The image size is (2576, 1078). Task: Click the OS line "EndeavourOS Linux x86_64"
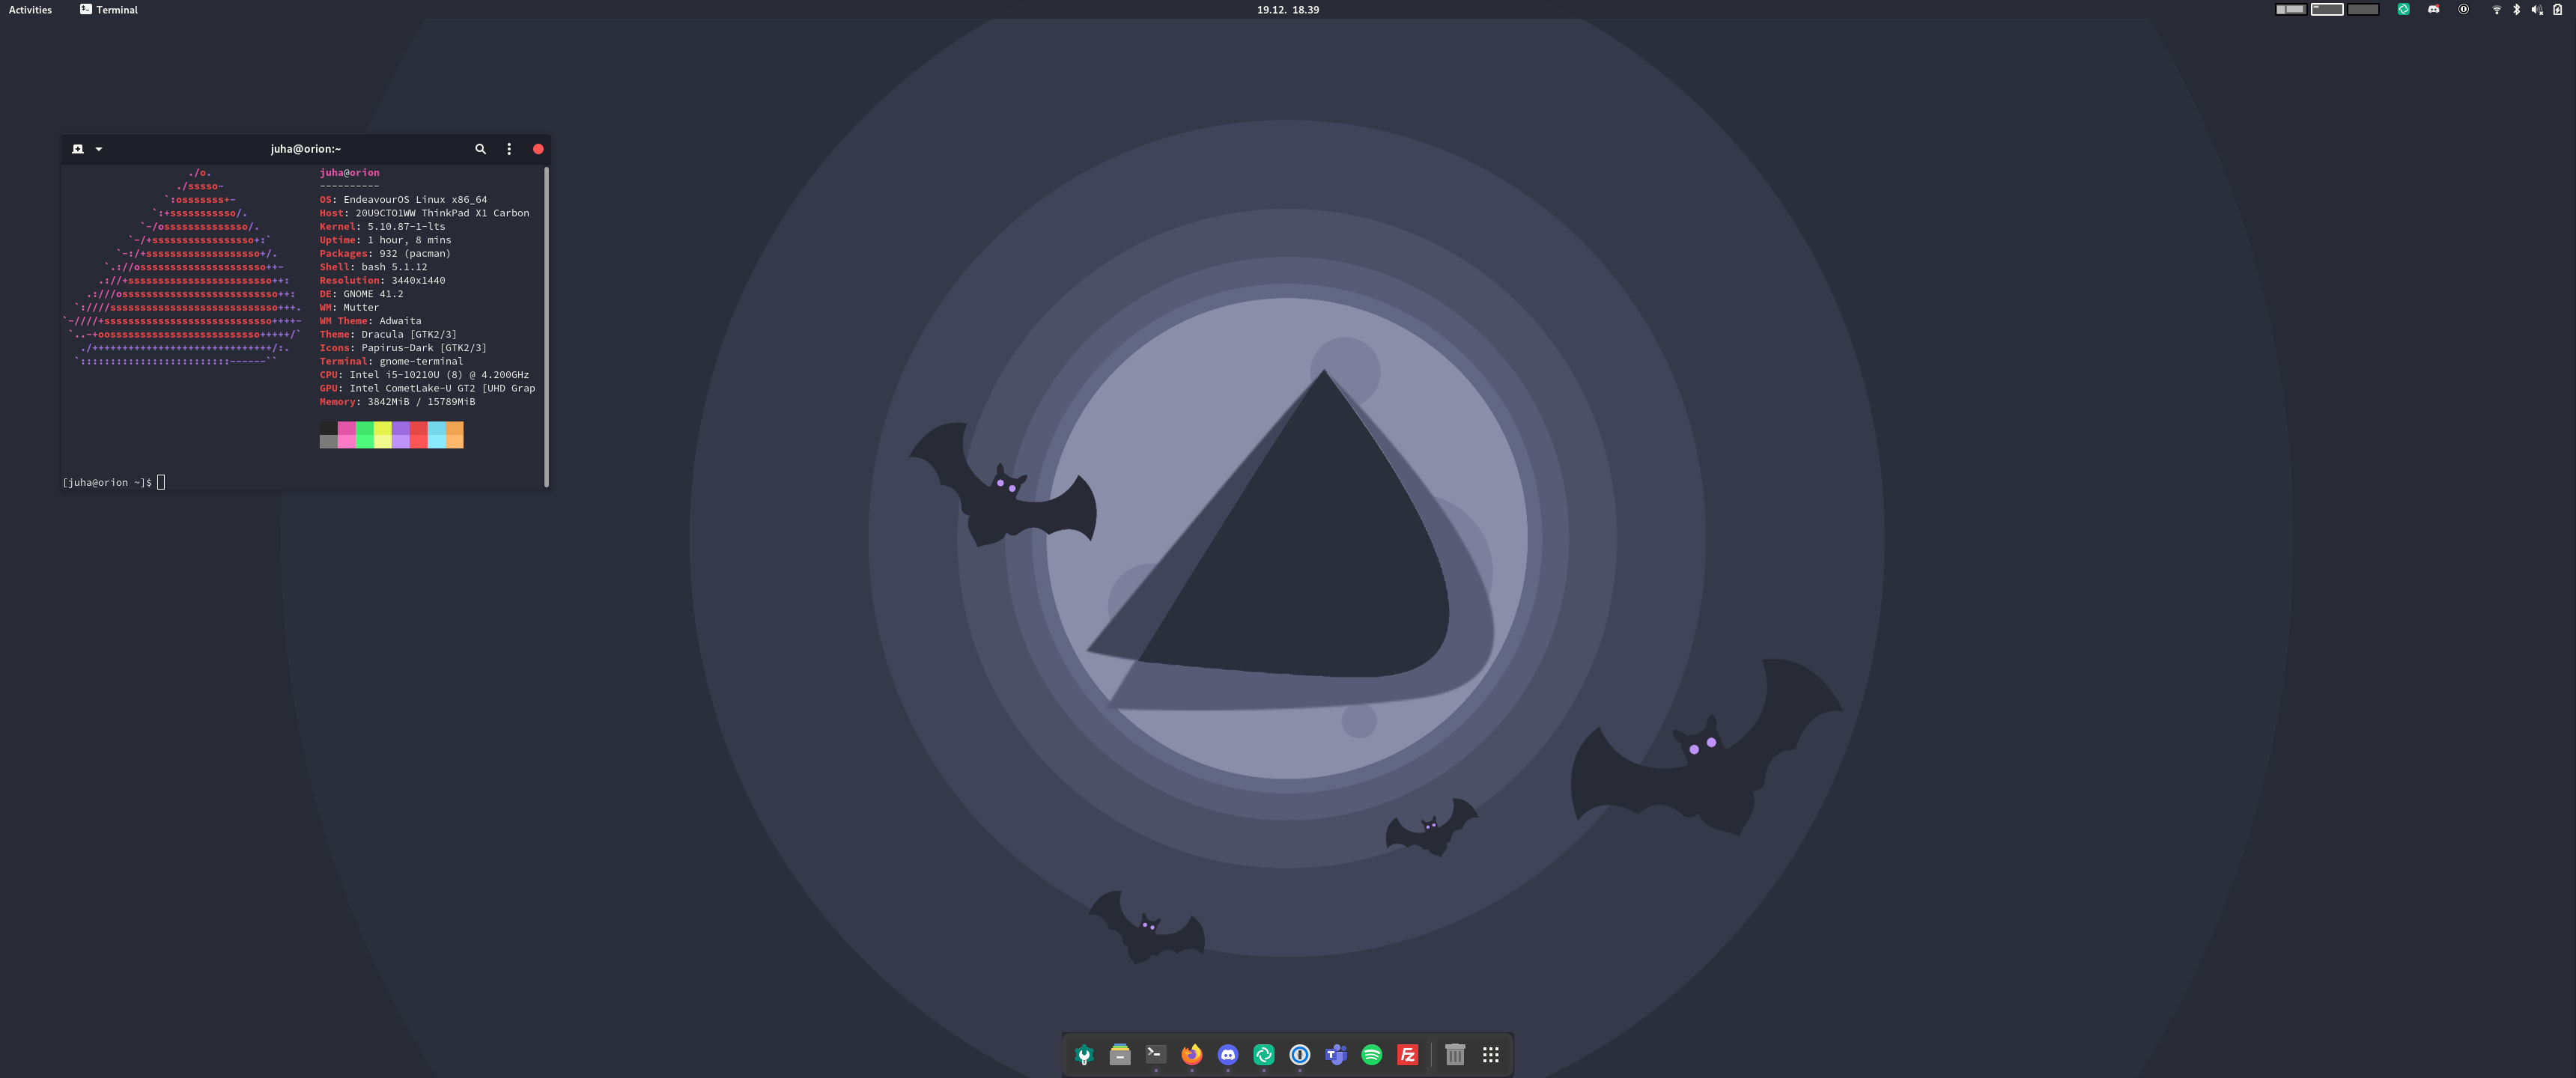pyautogui.click(x=403, y=199)
